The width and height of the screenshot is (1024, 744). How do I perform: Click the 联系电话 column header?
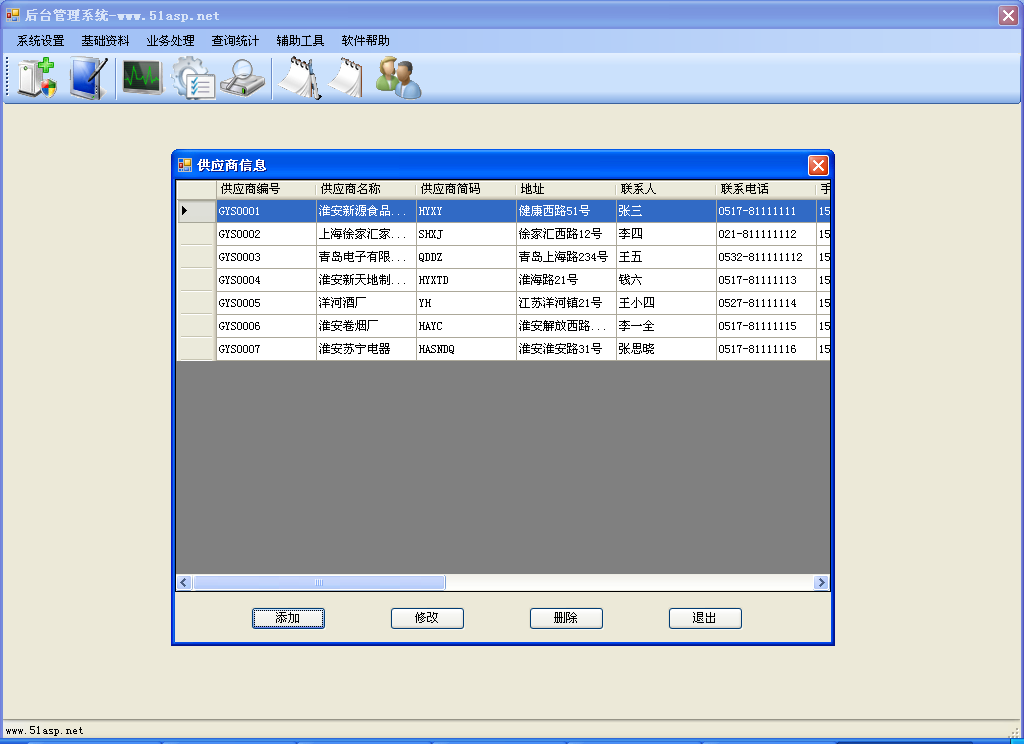pos(766,189)
